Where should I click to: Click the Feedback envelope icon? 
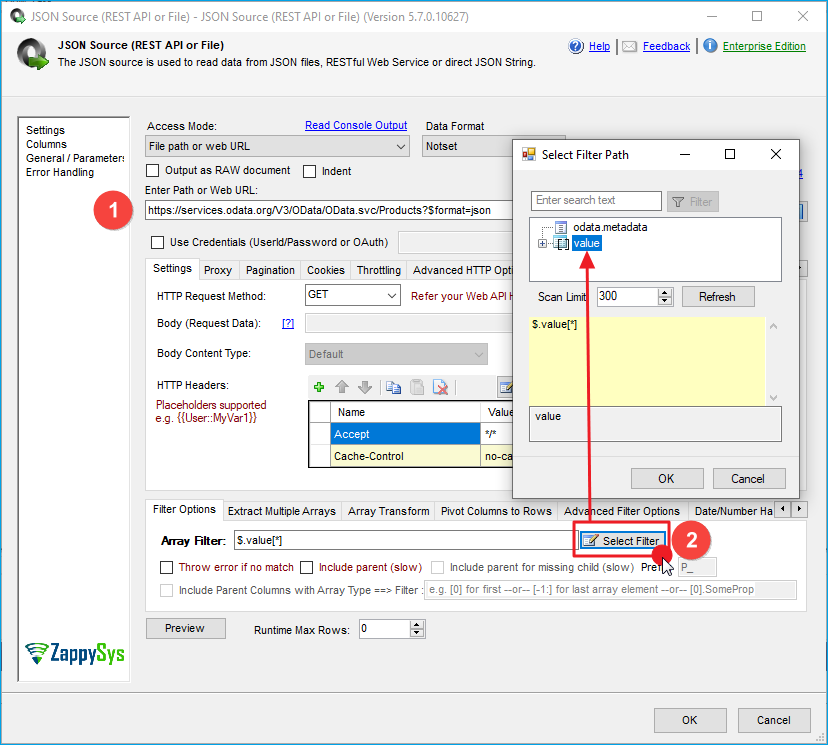click(x=629, y=46)
